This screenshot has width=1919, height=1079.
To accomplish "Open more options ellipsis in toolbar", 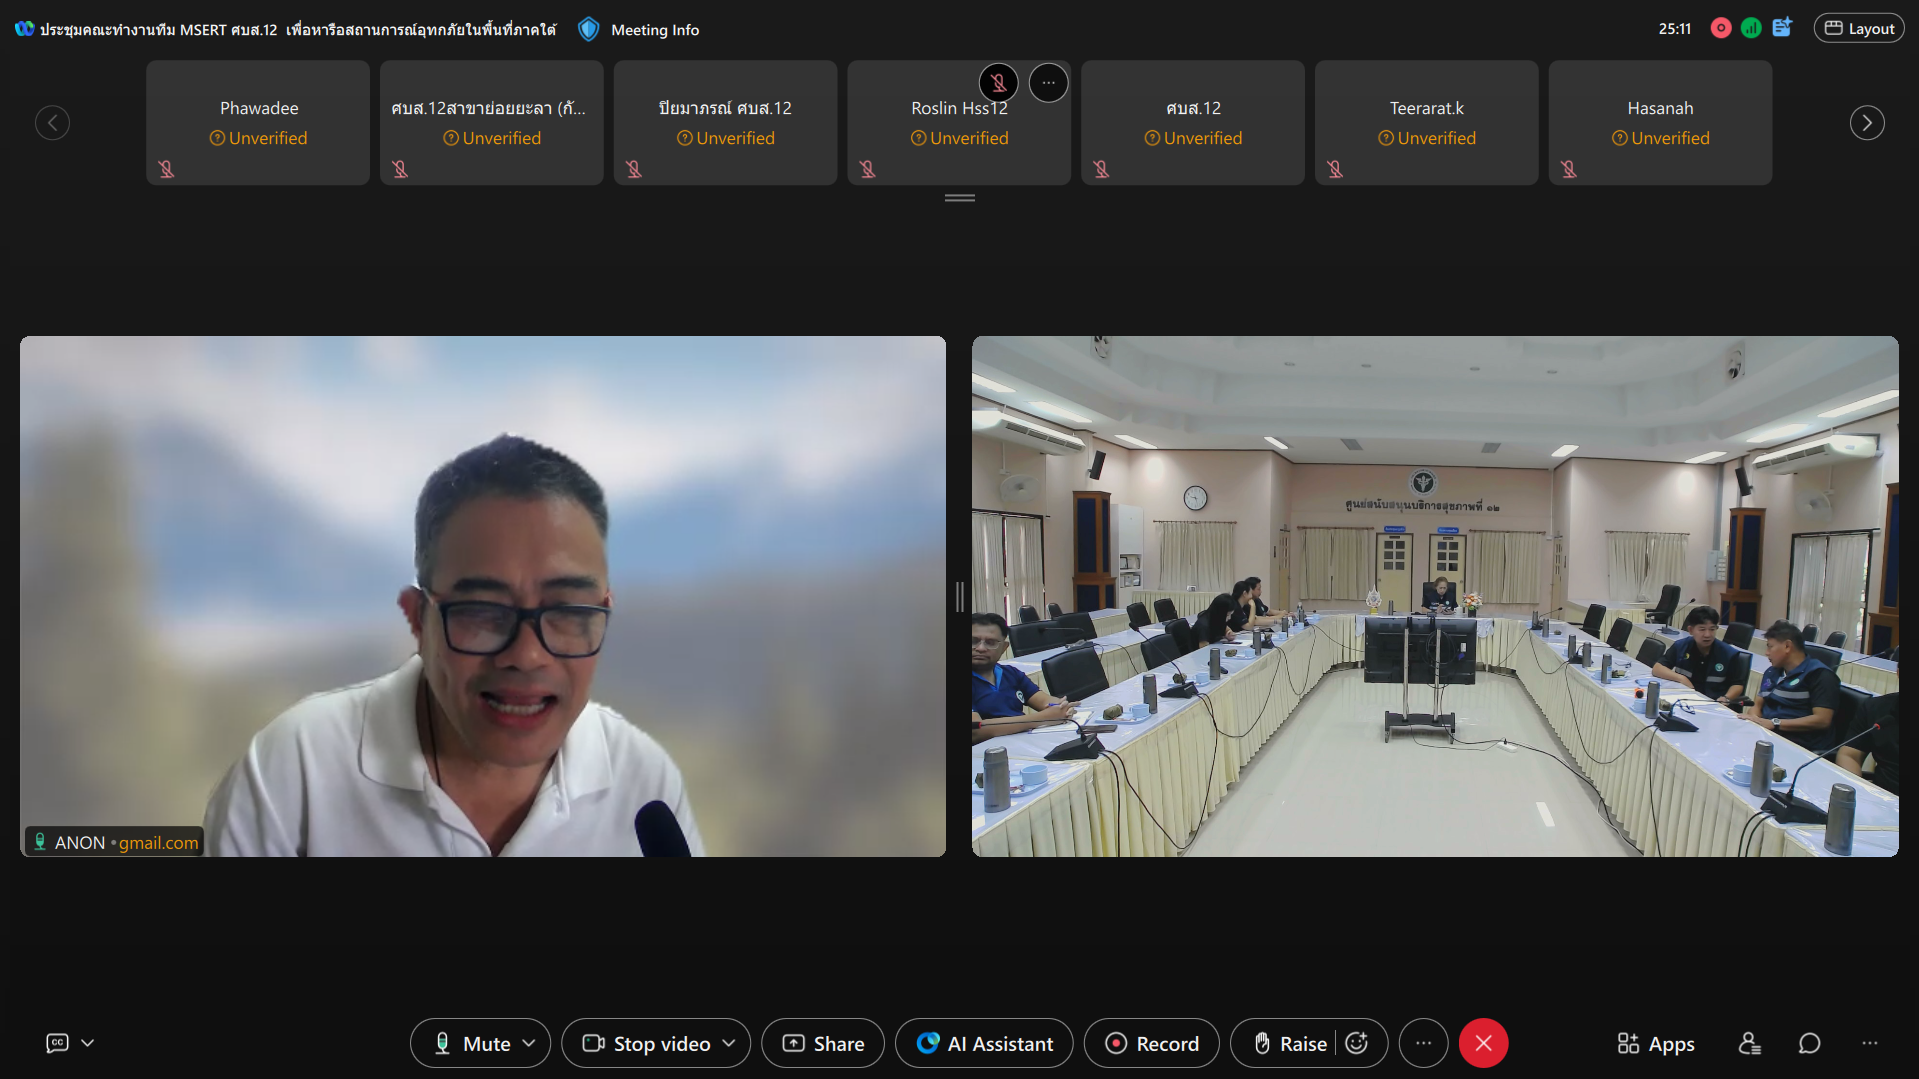I will click(1423, 1043).
